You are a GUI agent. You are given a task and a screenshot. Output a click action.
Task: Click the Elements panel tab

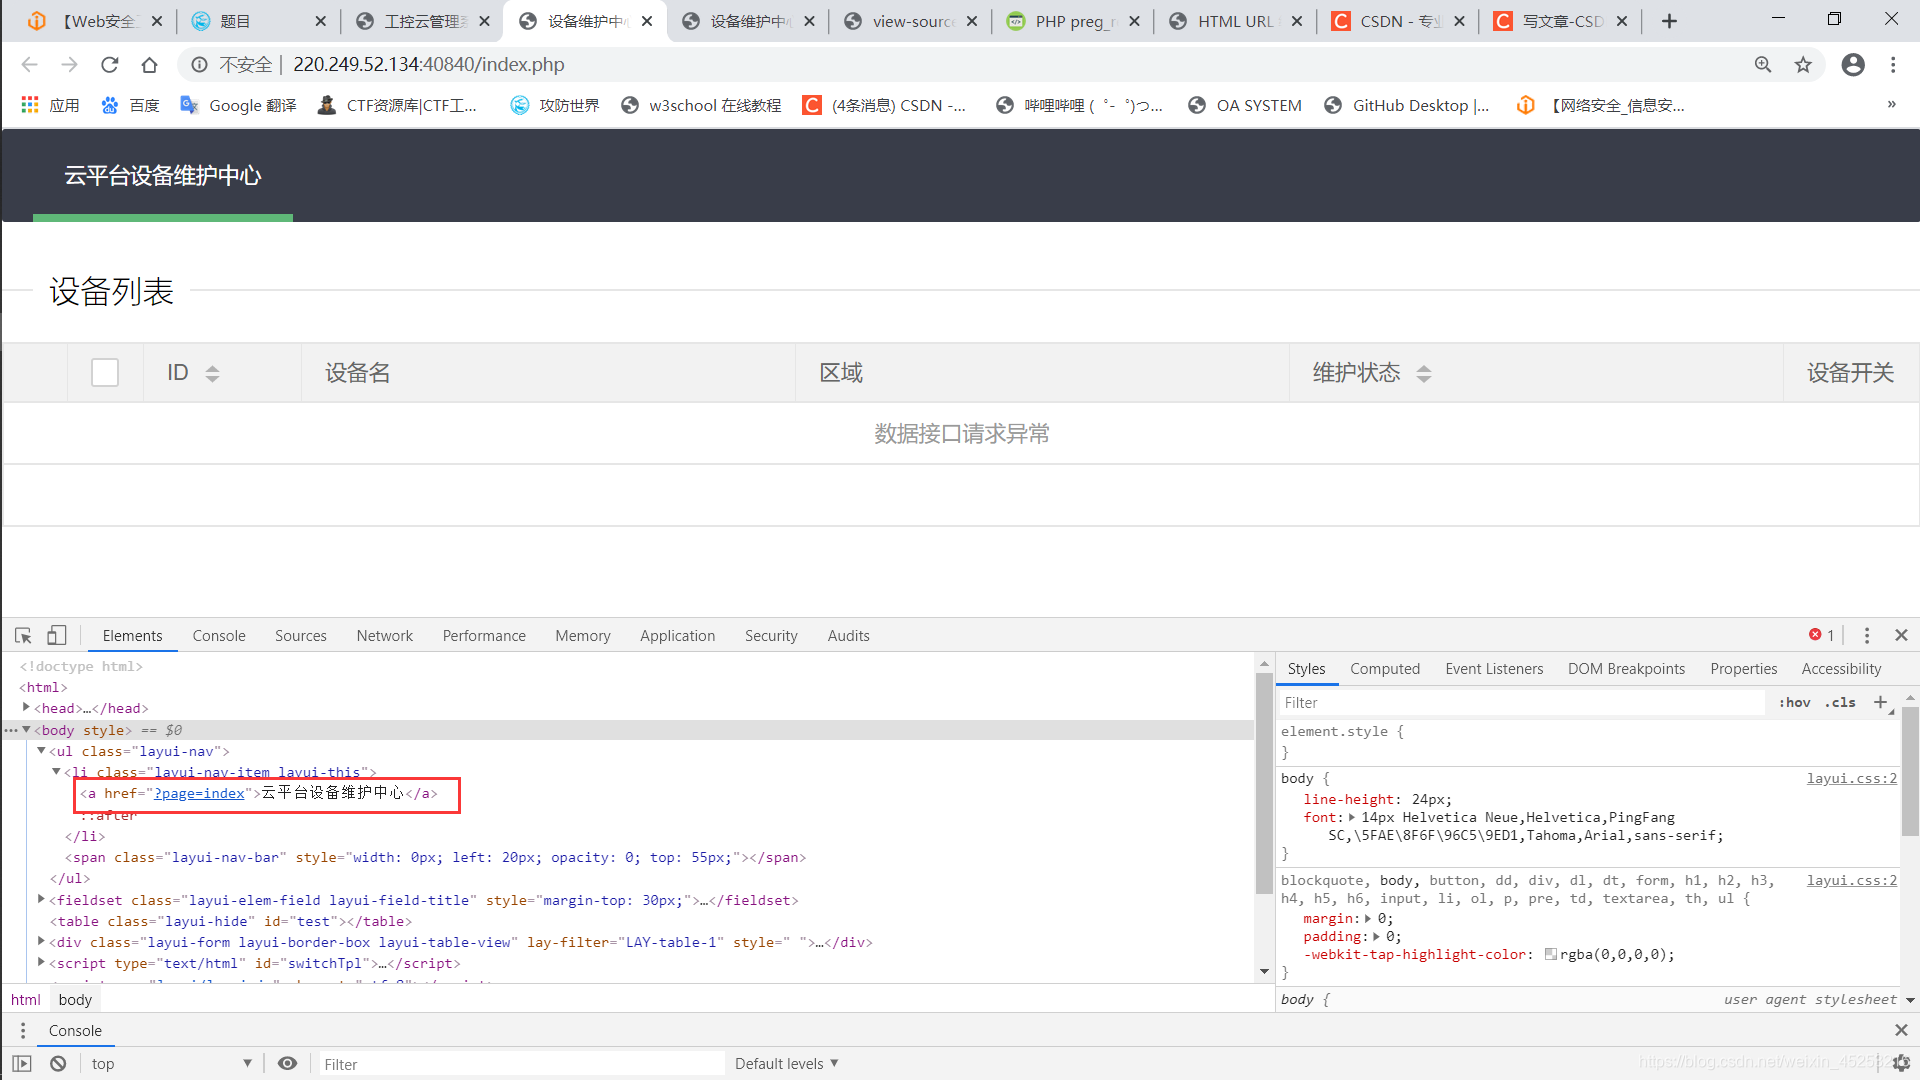(132, 634)
